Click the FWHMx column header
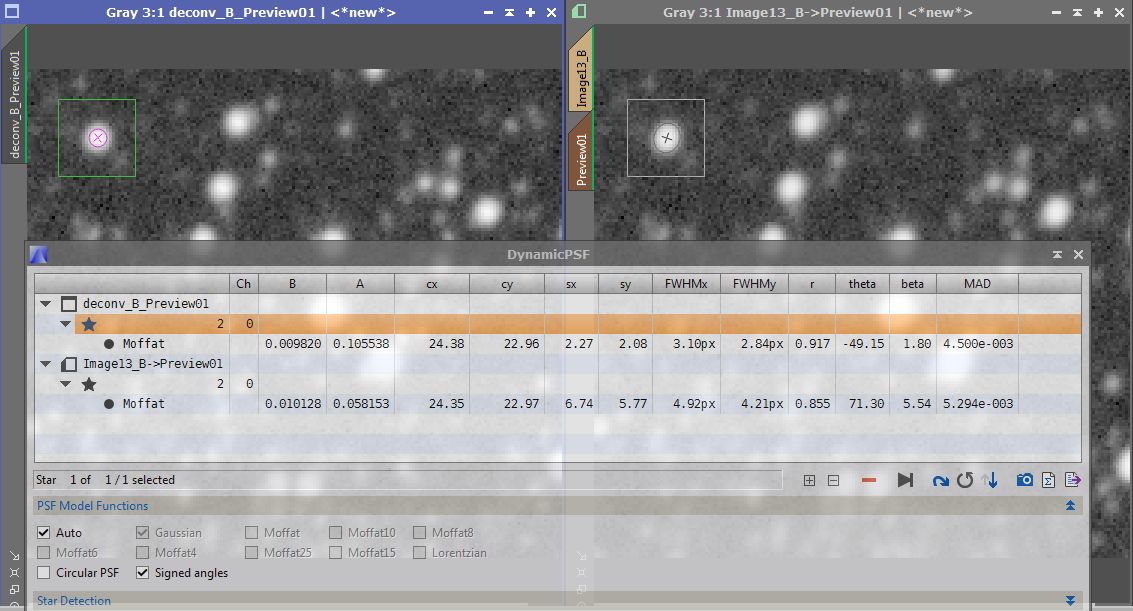Image resolution: width=1133 pixels, height=611 pixels. point(685,284)
